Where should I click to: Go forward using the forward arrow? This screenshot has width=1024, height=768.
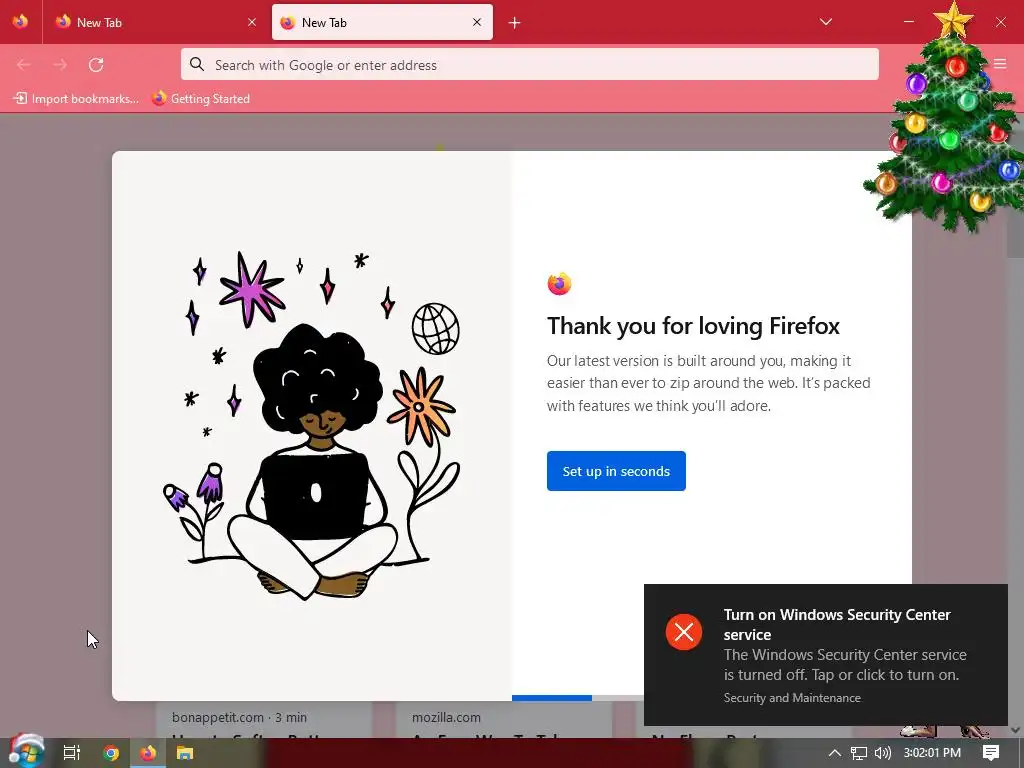60,65
